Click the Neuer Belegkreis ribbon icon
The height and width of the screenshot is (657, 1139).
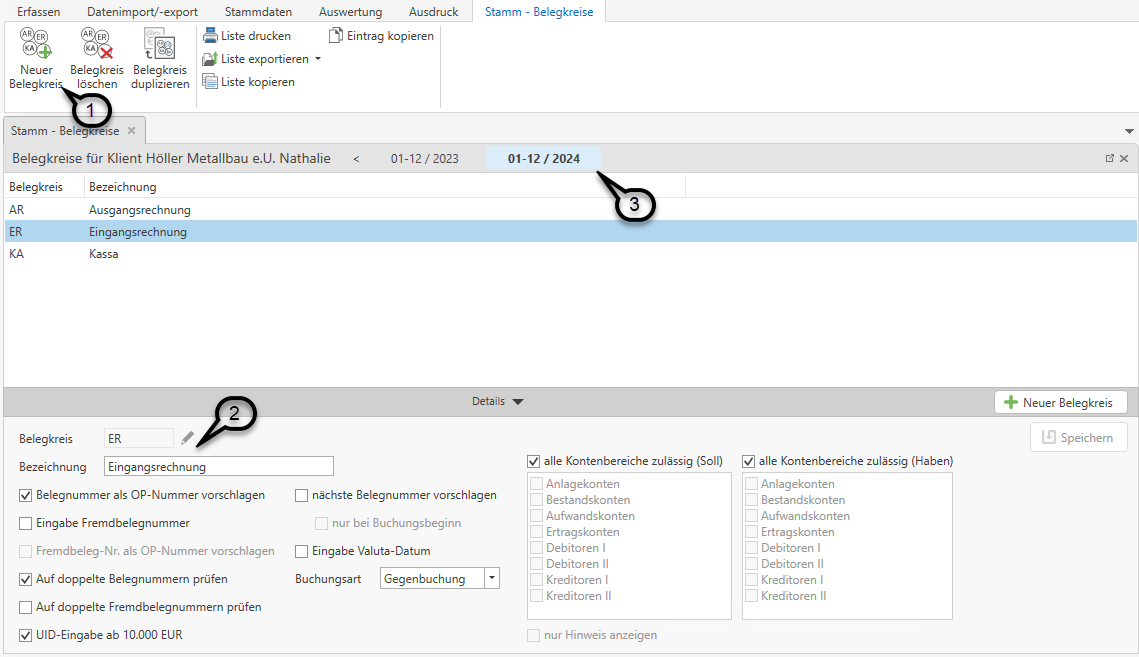(36, 46)
